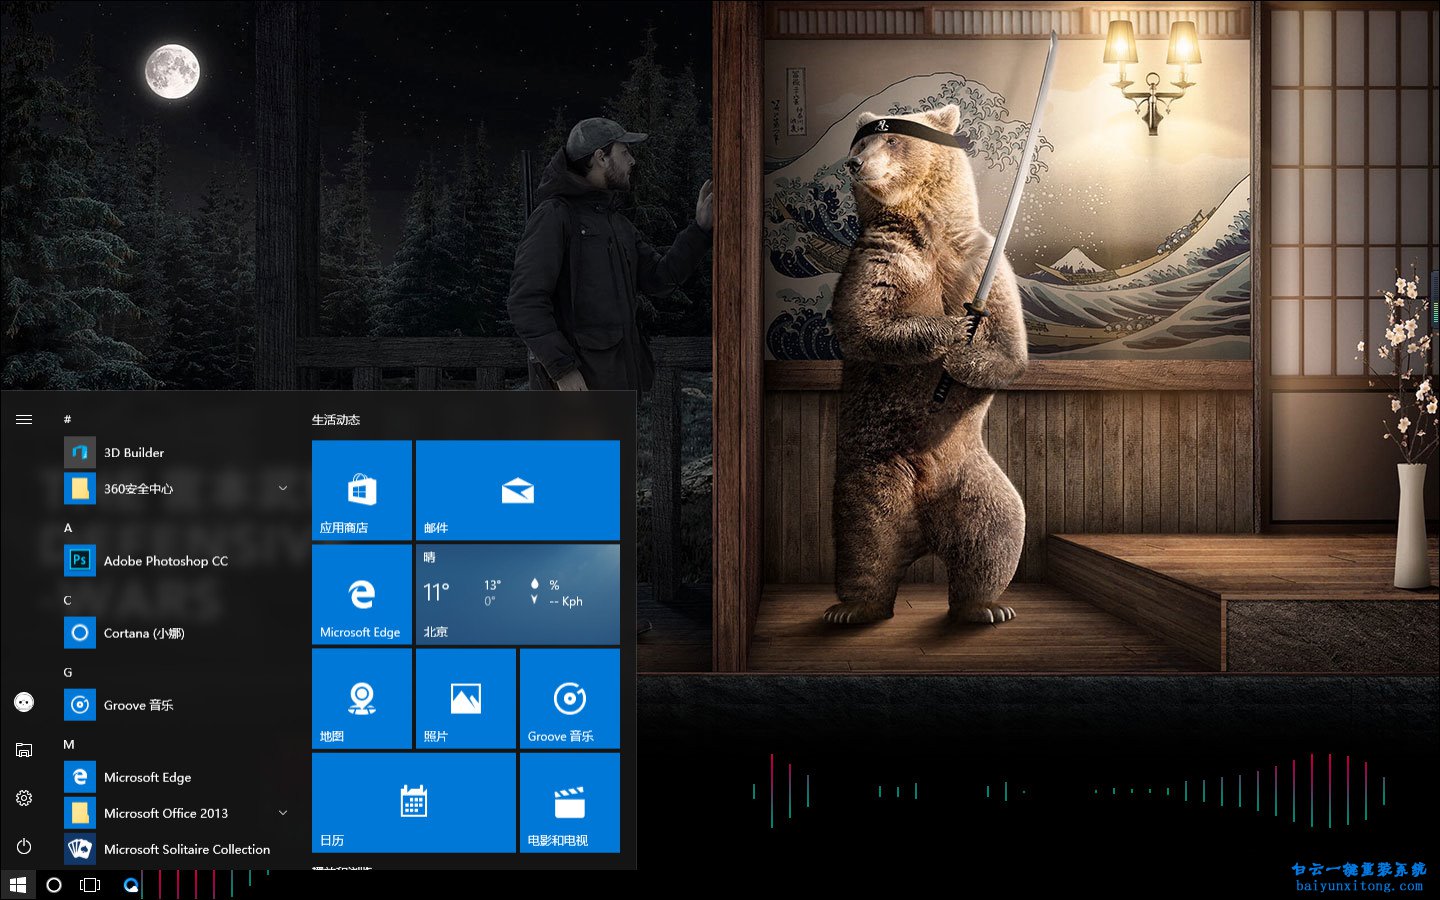The width and height of the screenshot is (1440, 900).
Task: Open the user account avatar
Action: tap(24, 702)
